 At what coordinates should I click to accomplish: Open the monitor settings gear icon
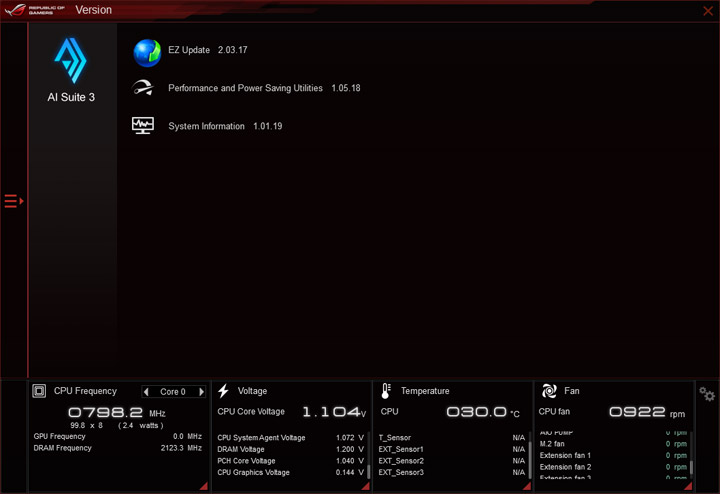pos(707,394)
